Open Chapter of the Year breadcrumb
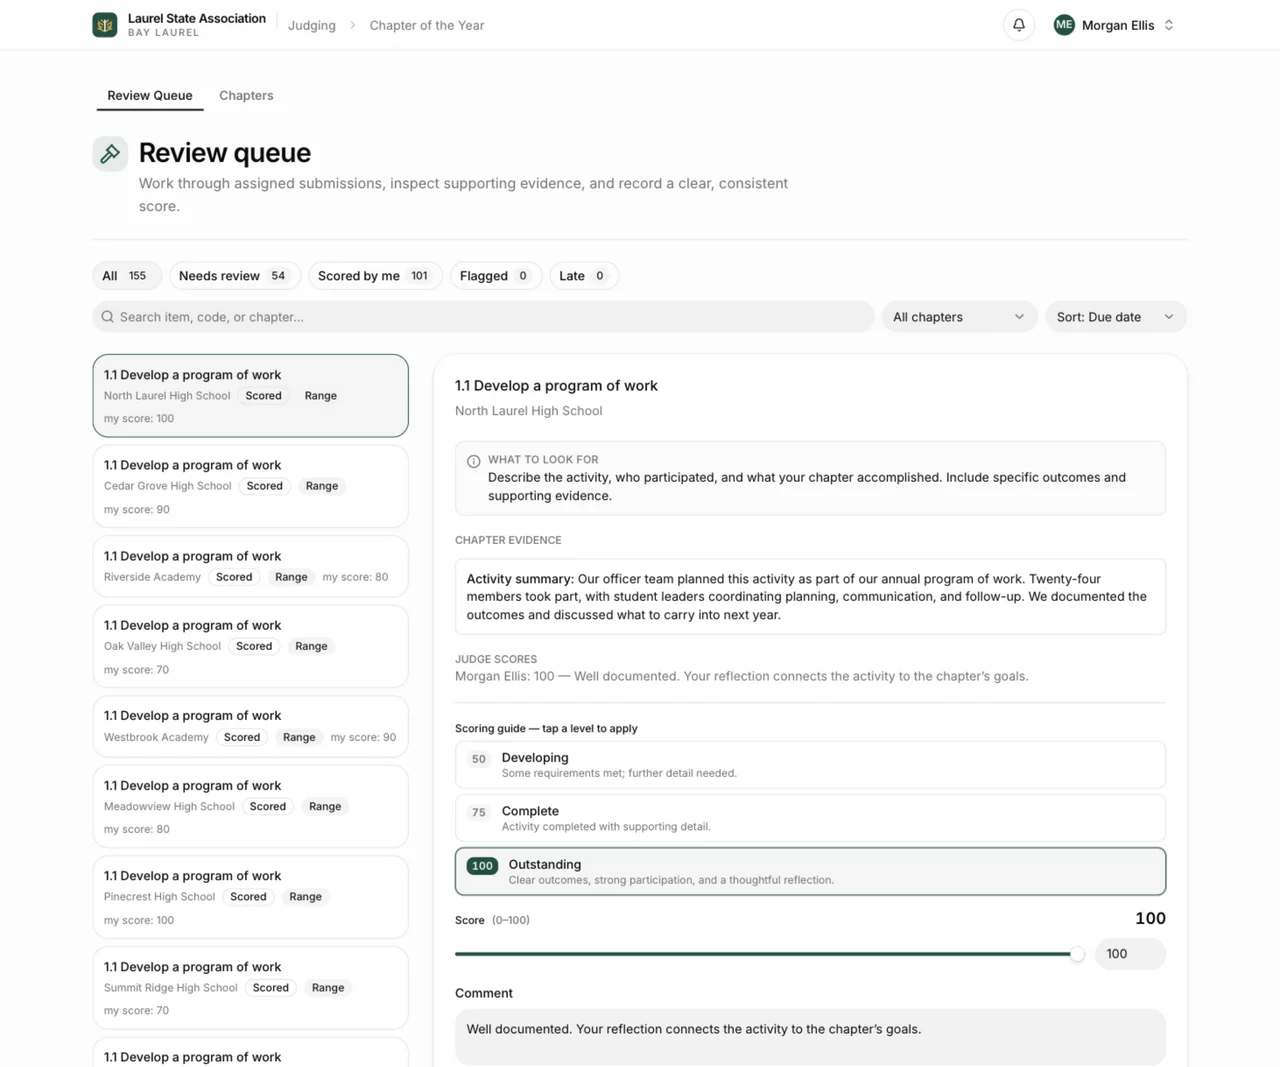This screenshot has height=1067, width=1280. (427, 25)
